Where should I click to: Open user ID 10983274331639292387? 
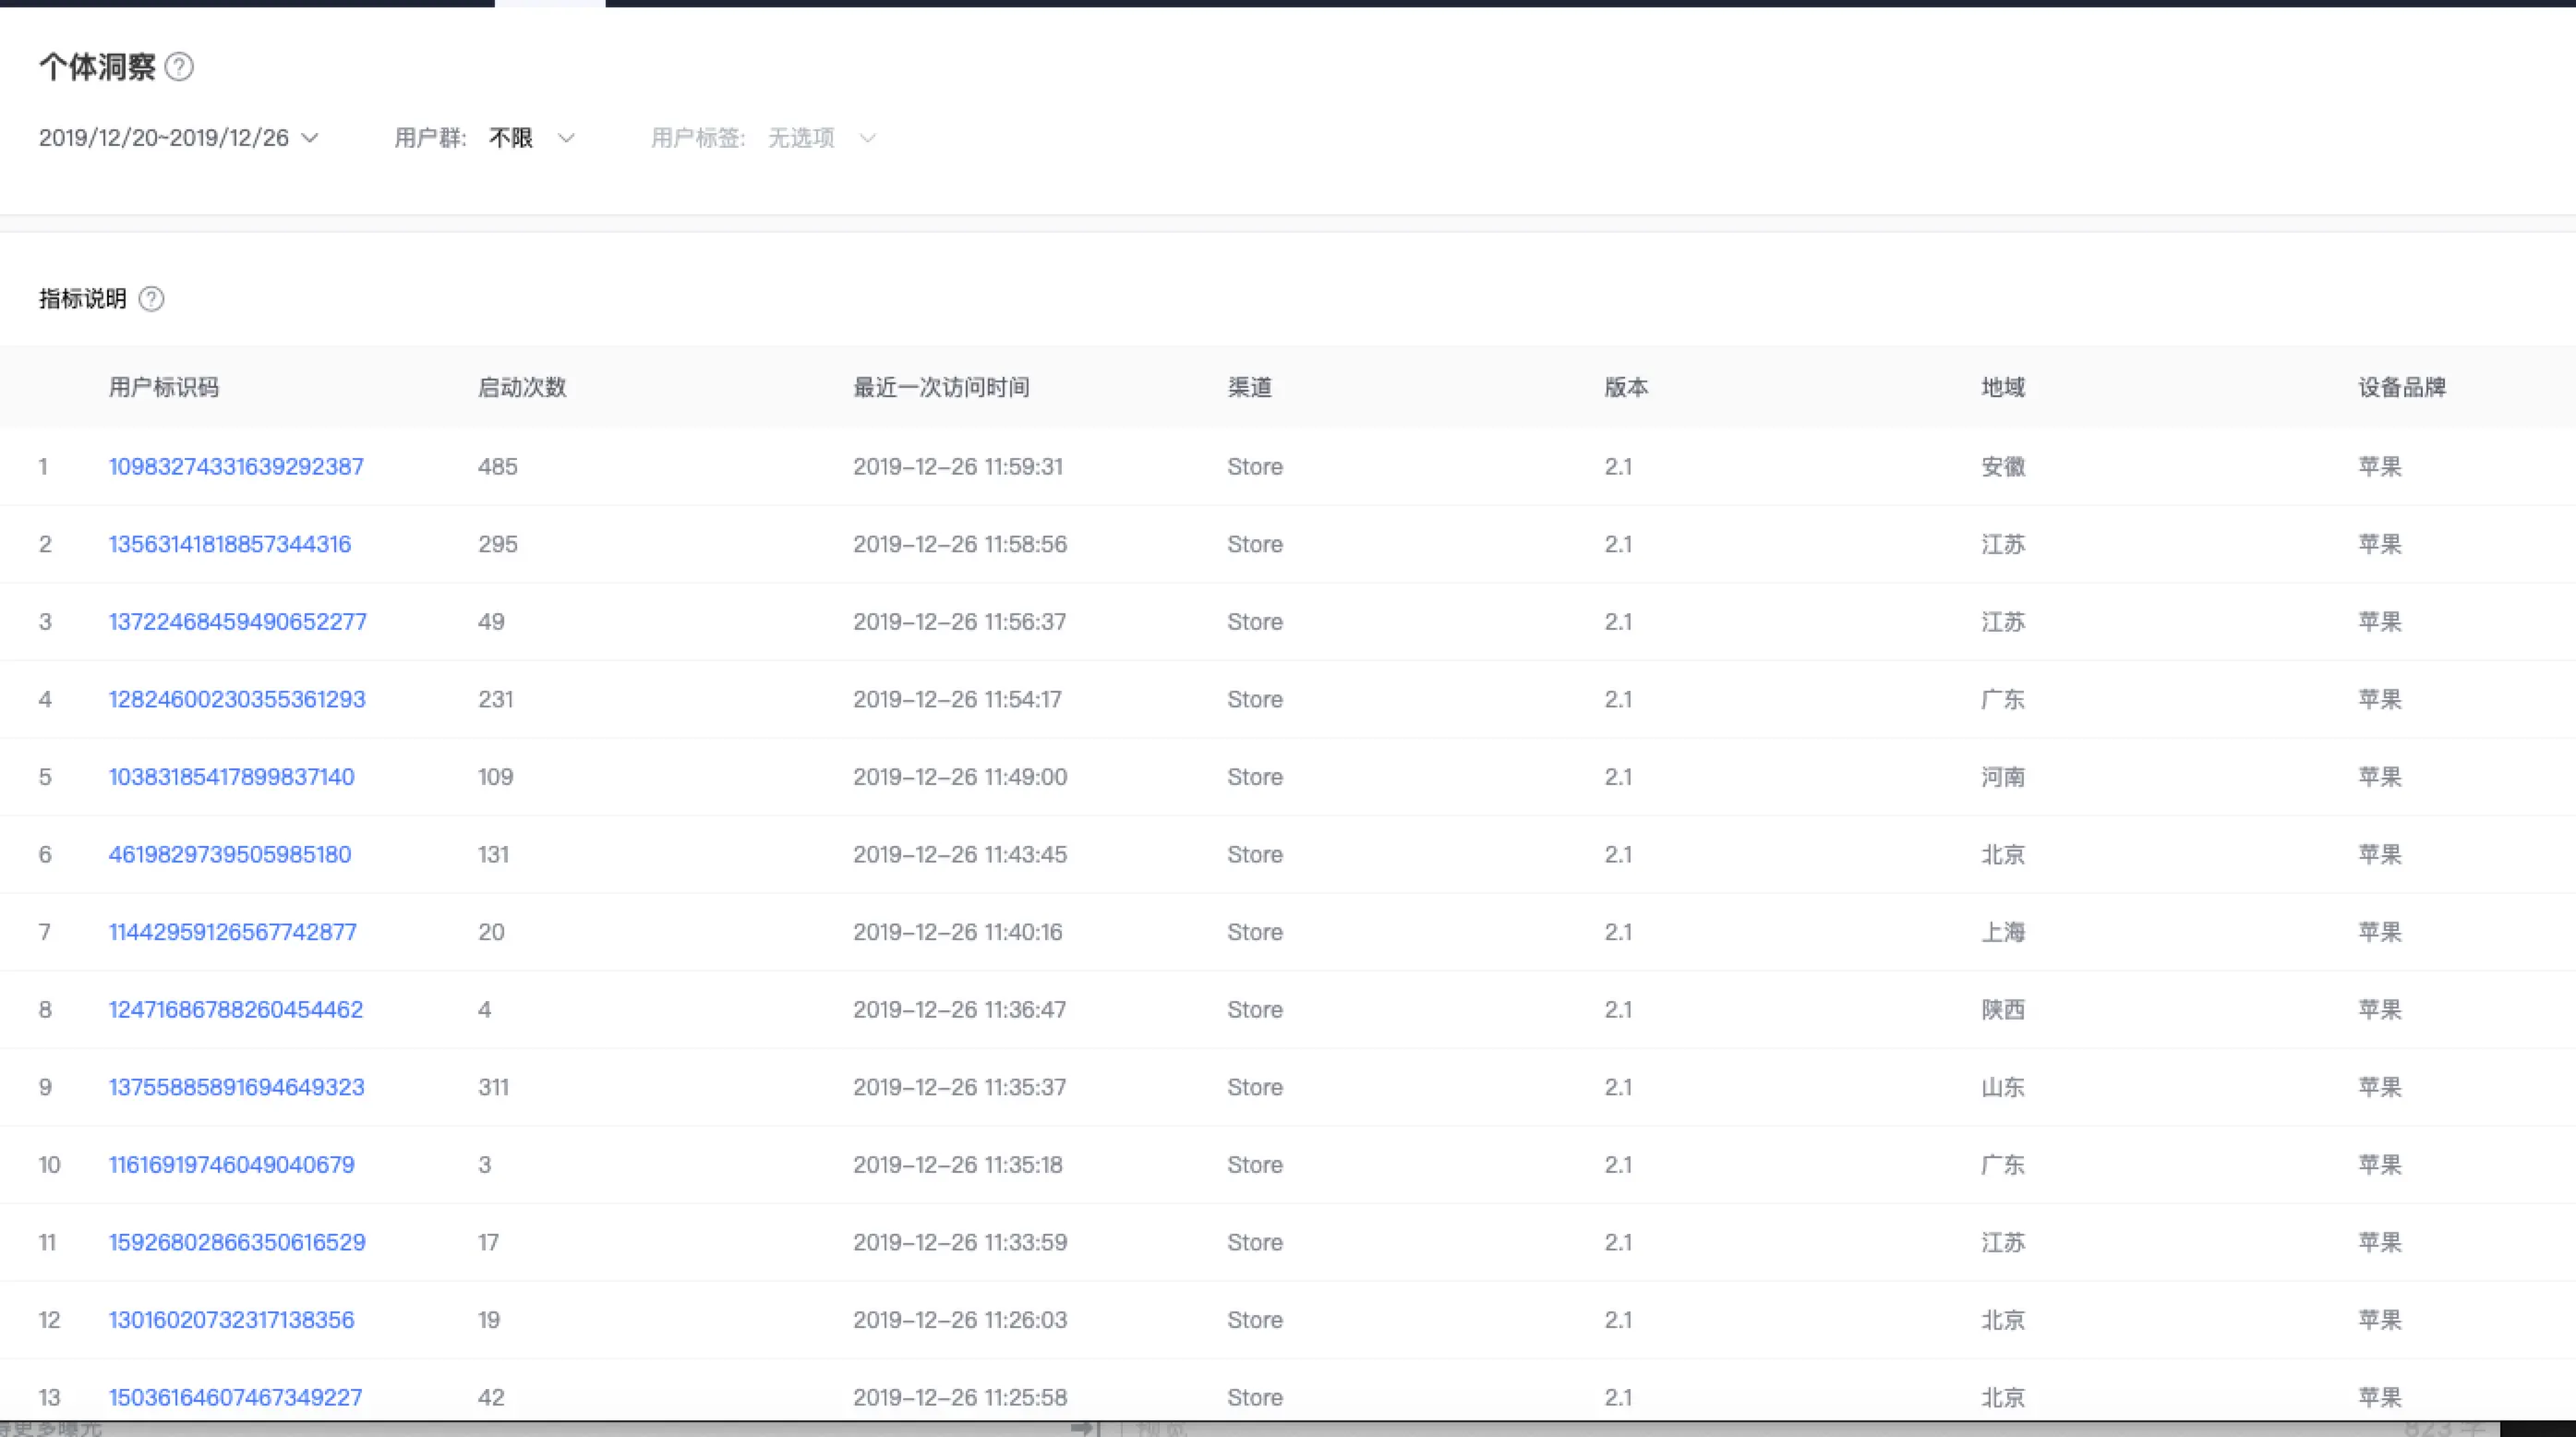pyautogui.click(x=236, y=467)
